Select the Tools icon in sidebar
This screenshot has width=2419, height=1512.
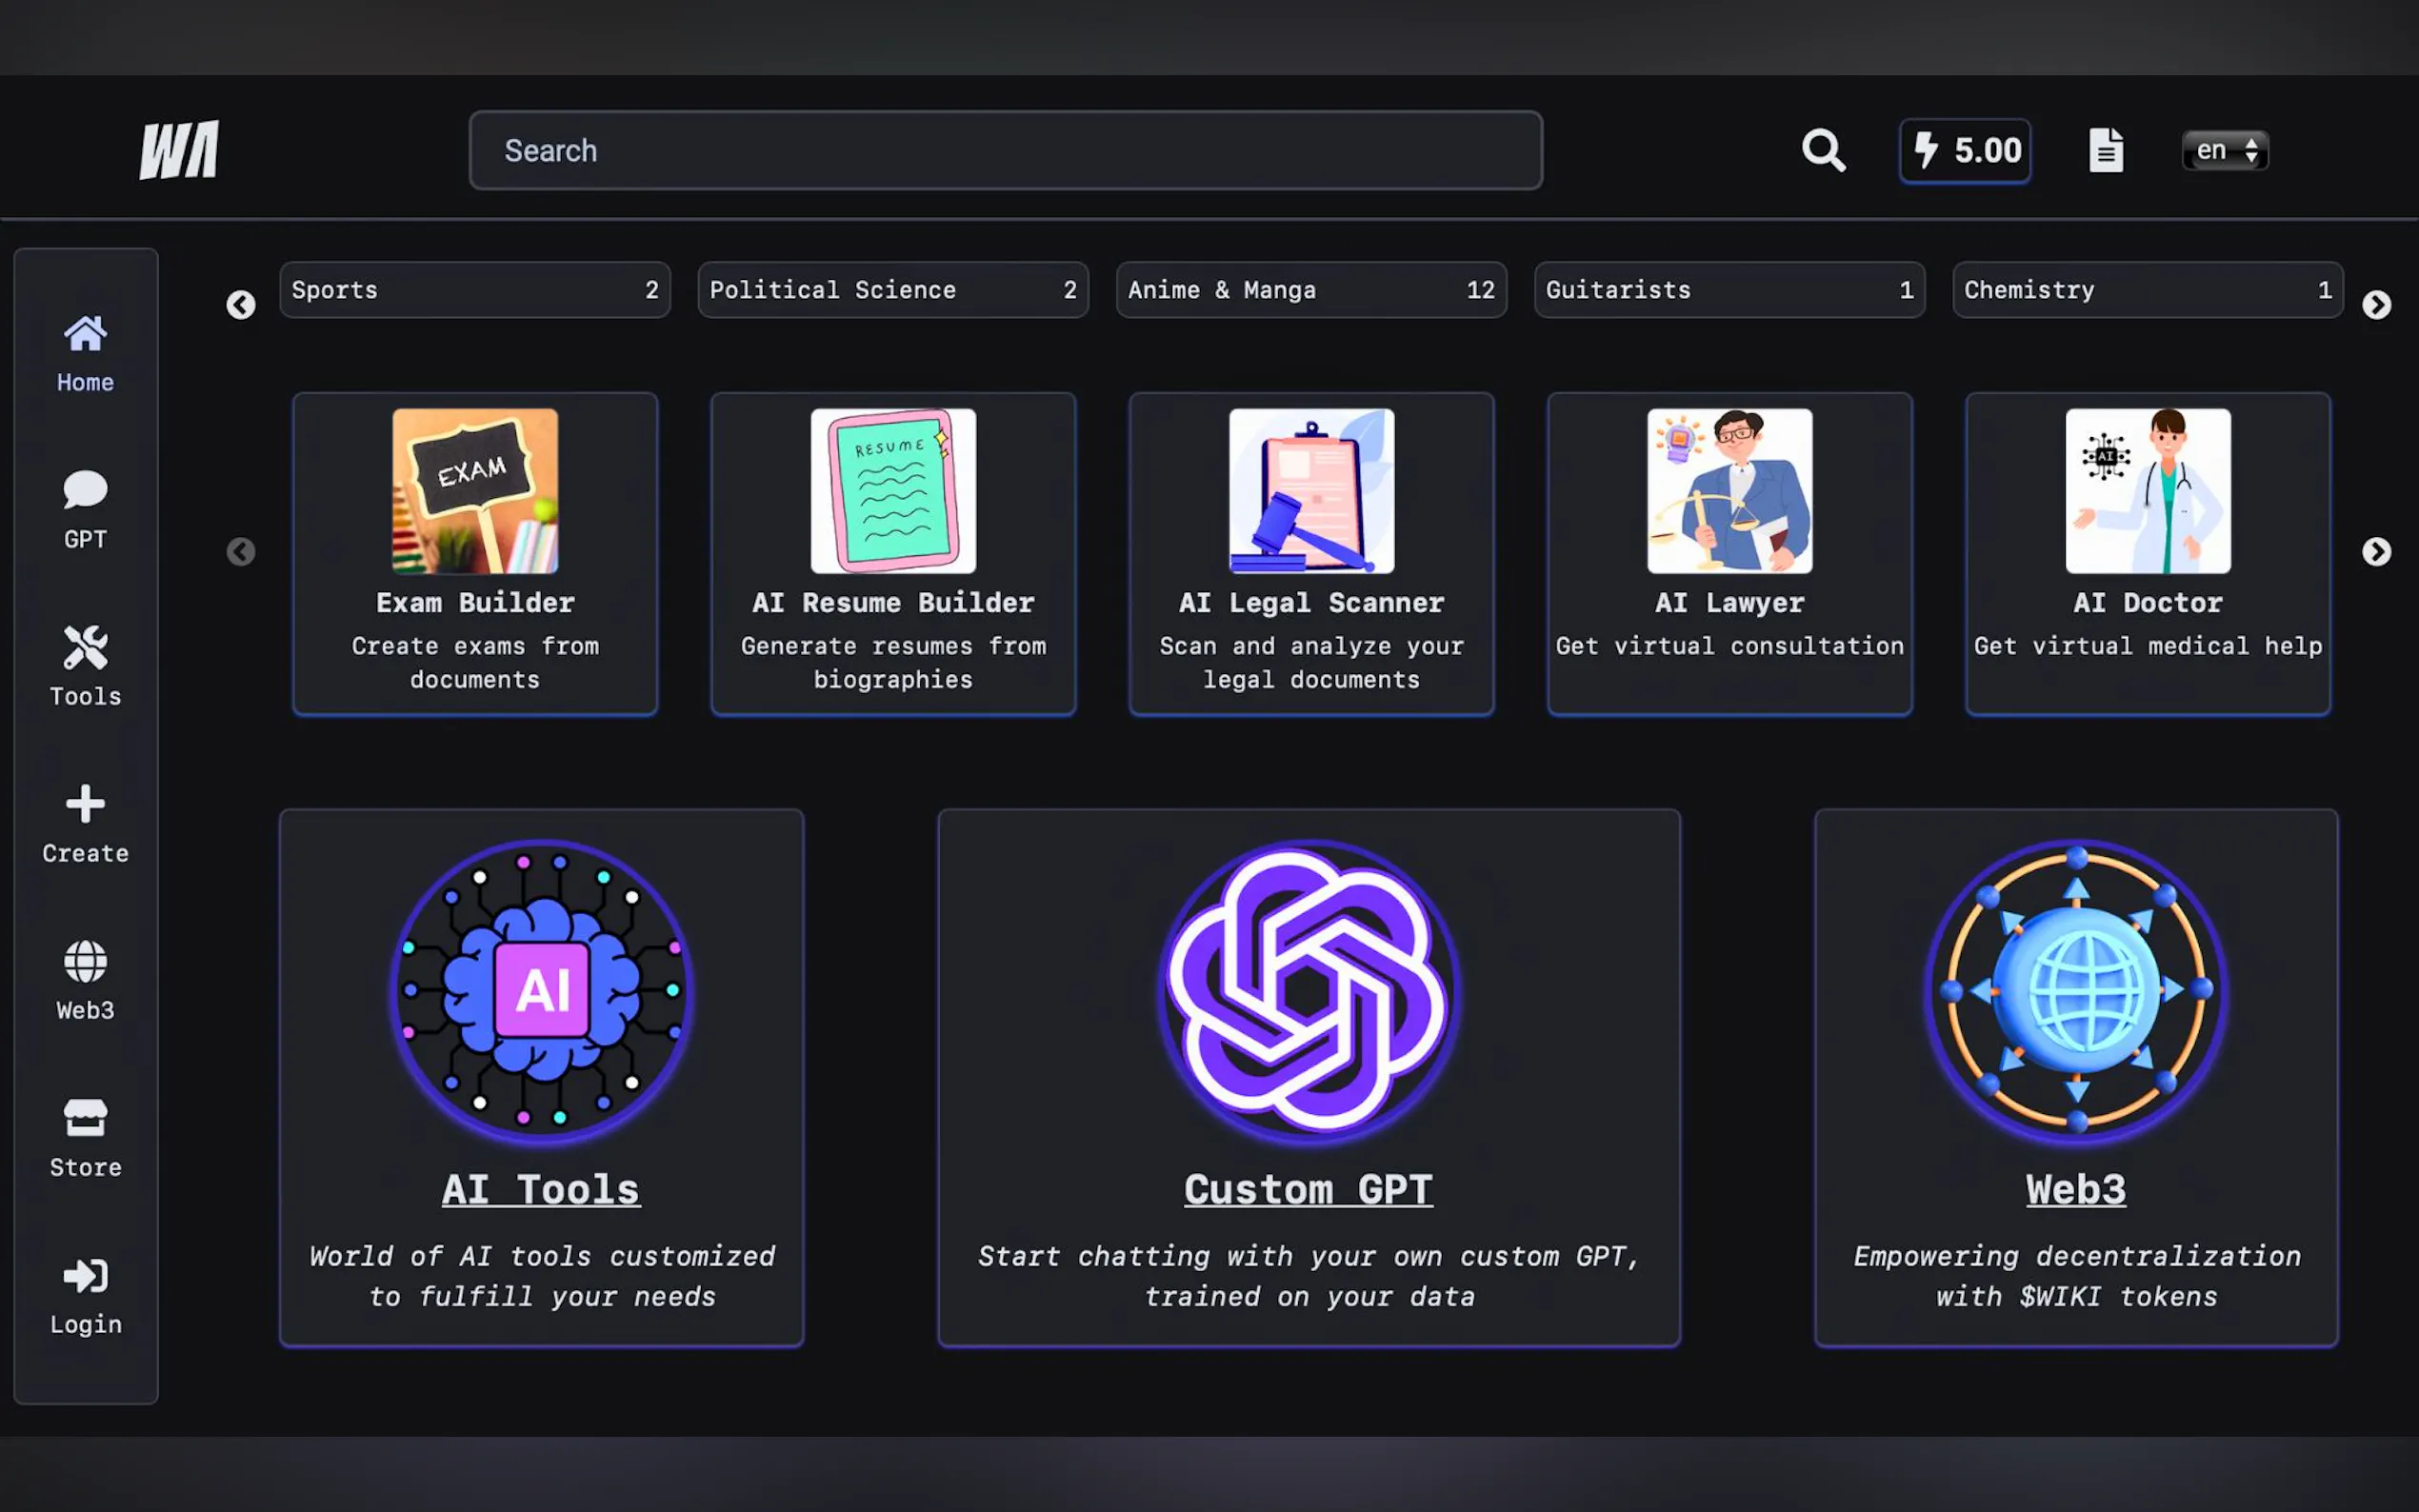point(84,665)
